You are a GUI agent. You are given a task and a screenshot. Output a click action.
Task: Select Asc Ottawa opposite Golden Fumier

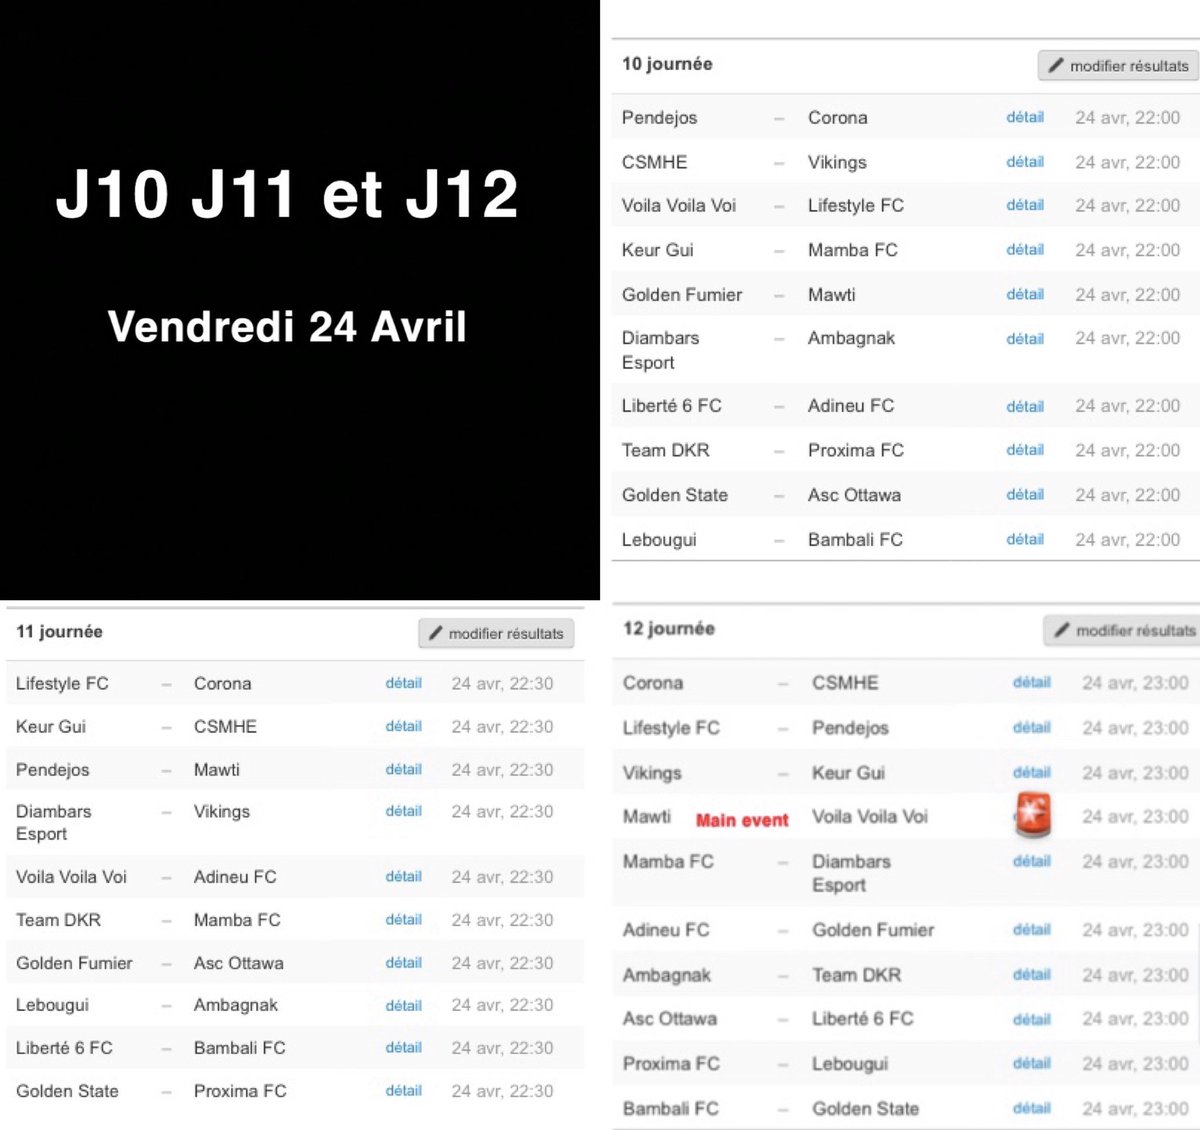238,963
